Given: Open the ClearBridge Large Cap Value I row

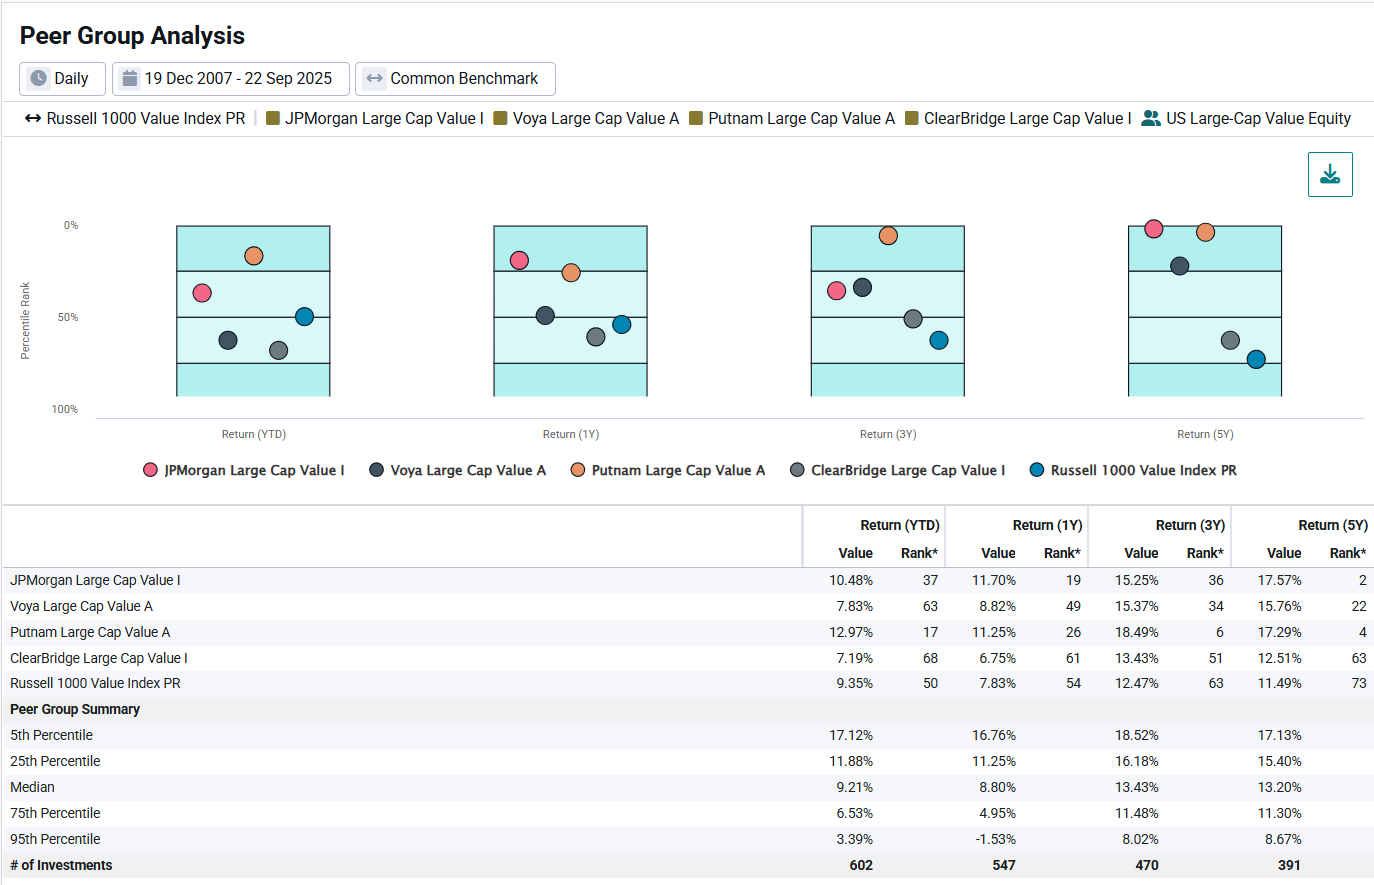Looking at the screenshot, I should point(99,658).
